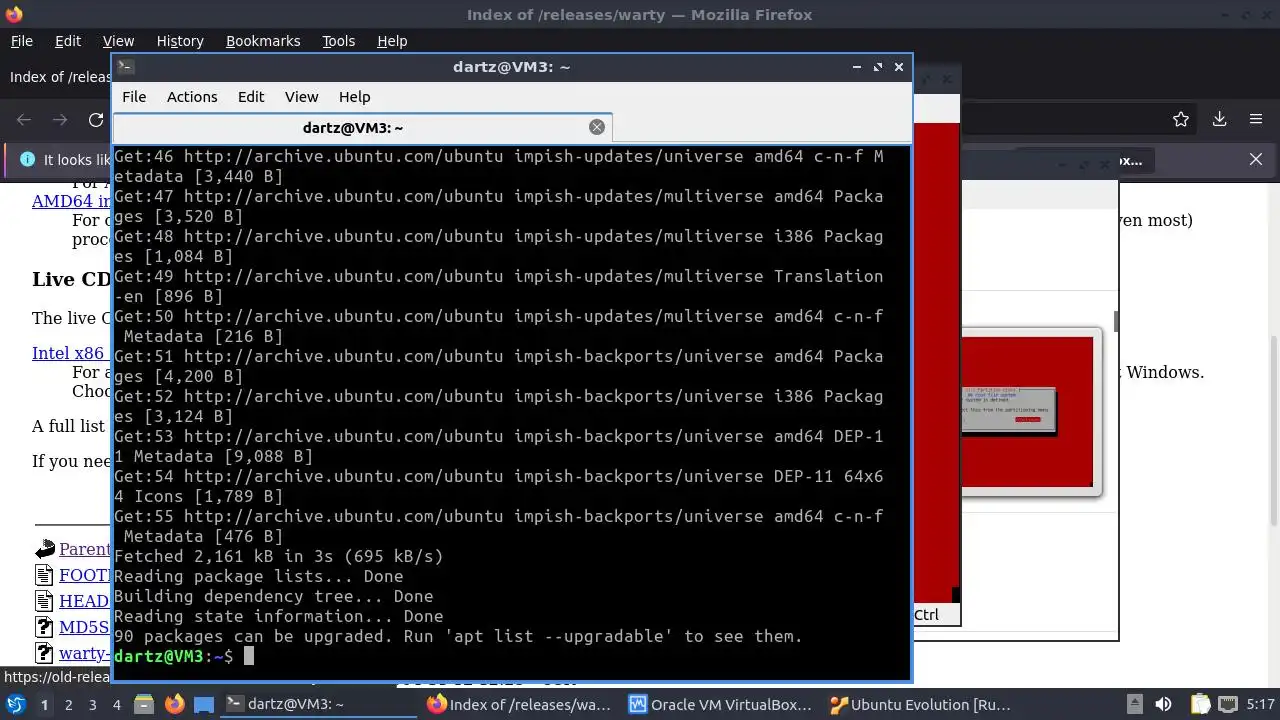
Task: Open the AMD64 install link
Action: click(x=72, y=200)
